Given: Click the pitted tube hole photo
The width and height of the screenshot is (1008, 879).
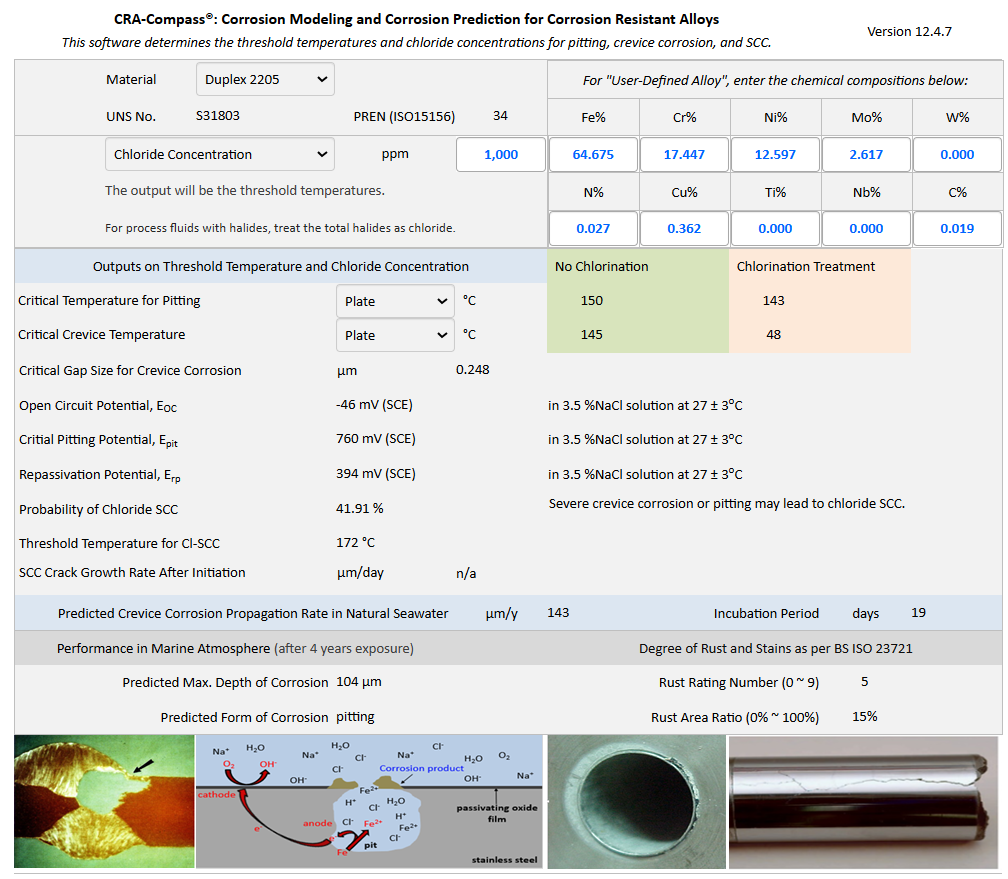Looking at the screenshot, I should [636, 801].
